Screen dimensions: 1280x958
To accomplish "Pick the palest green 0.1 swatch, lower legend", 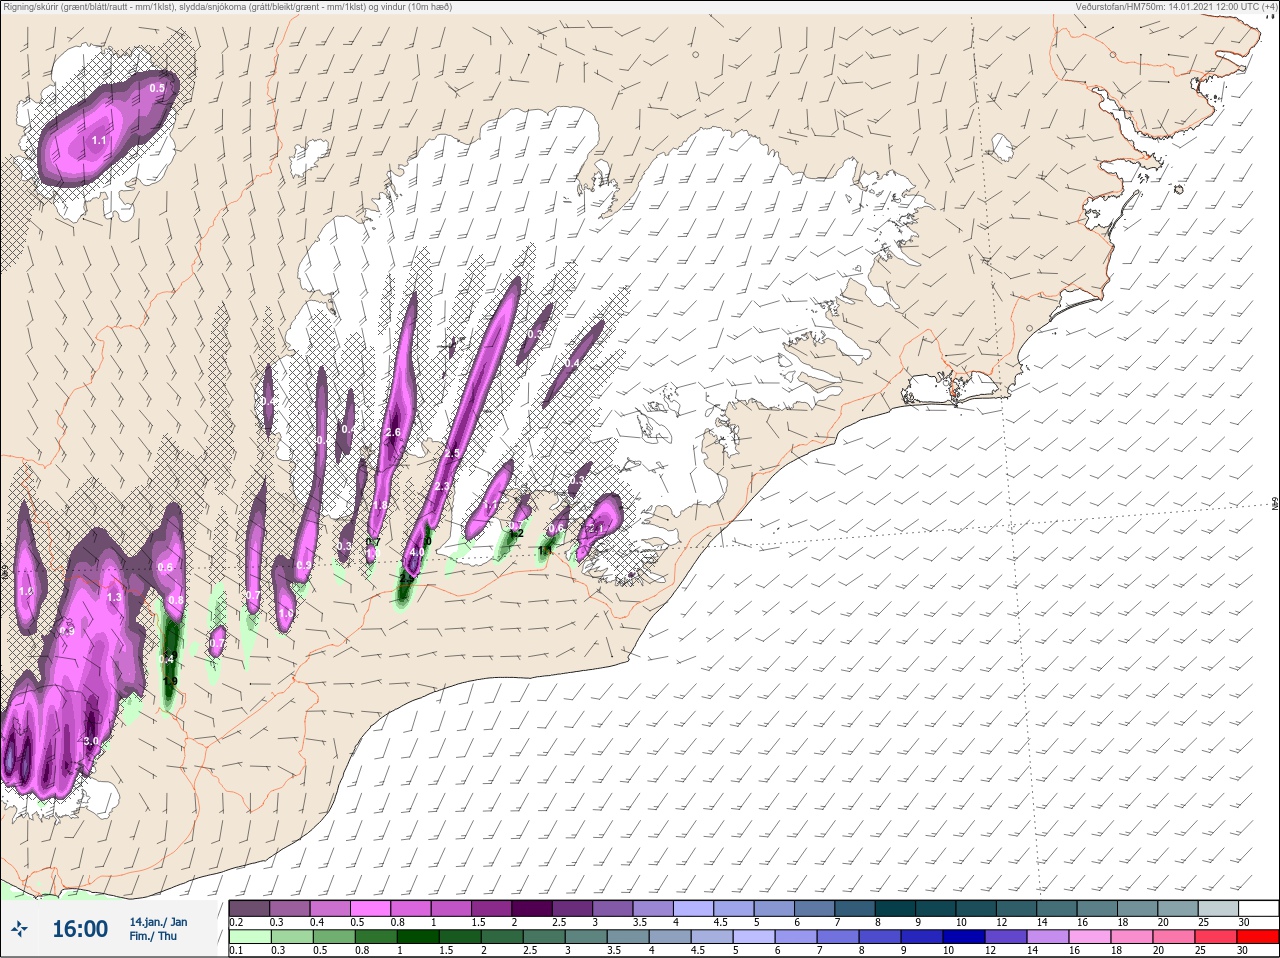I will point(250,938).
